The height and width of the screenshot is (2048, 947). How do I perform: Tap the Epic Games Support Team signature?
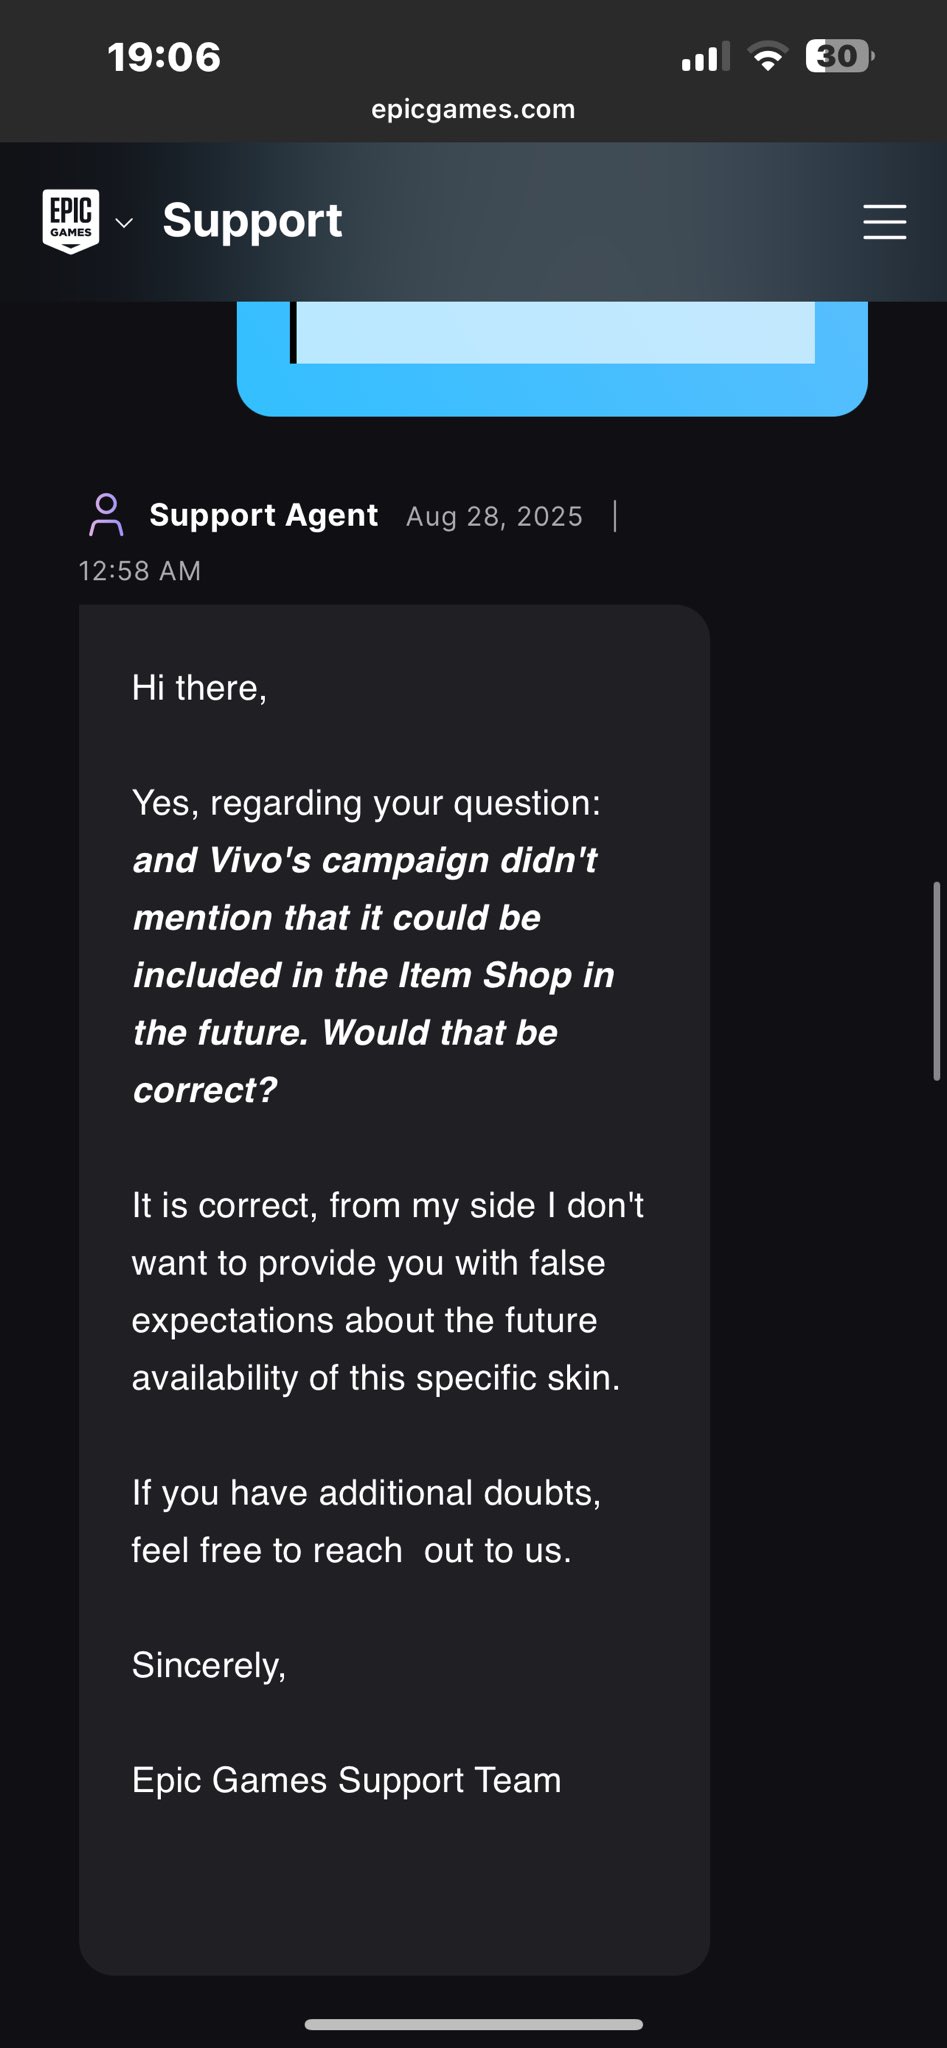tap(346, 1780)
